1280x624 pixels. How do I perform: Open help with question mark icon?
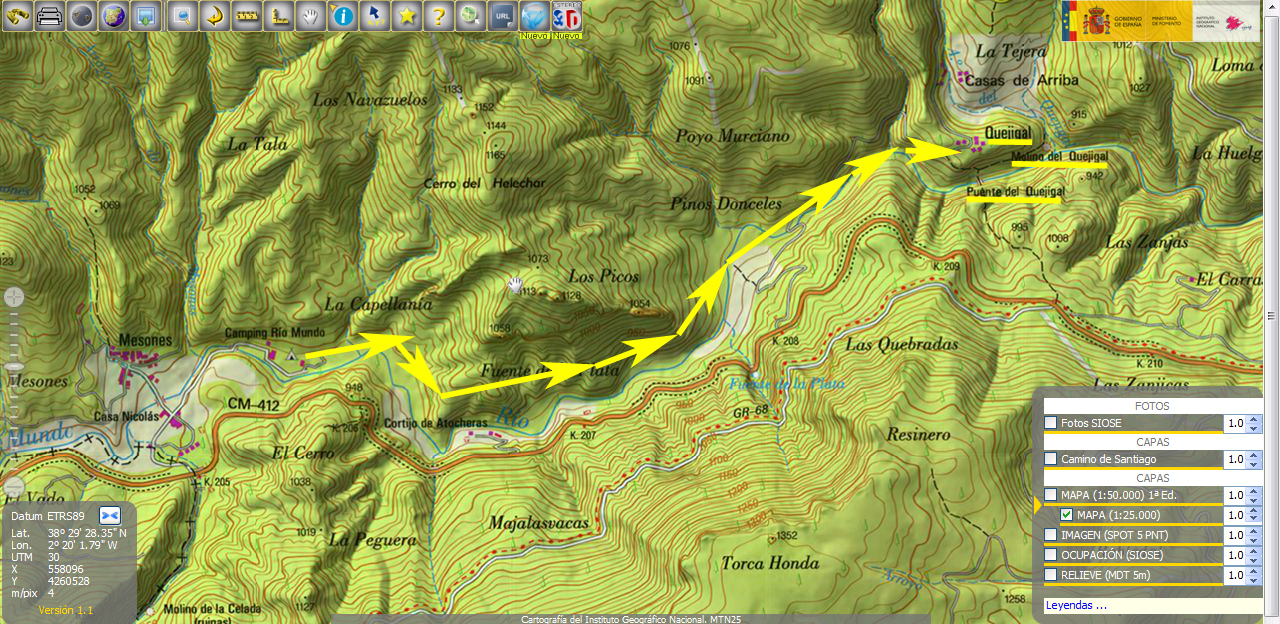click(437, 16)
